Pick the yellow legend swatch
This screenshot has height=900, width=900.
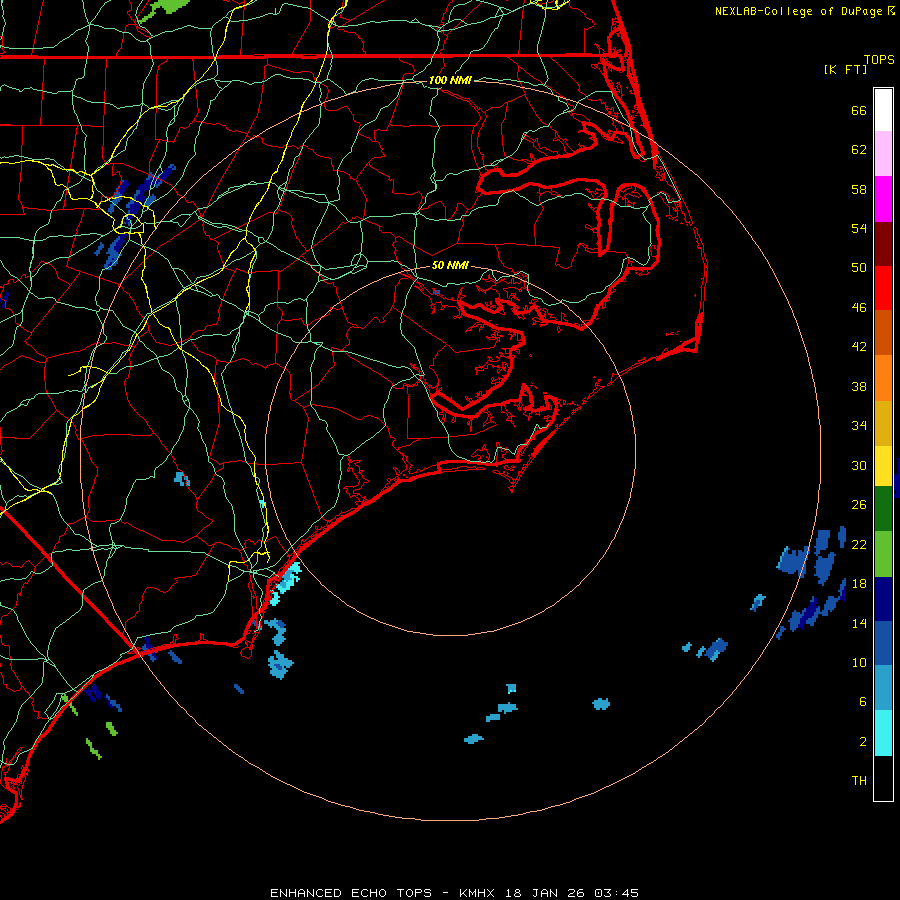[883, 466]
